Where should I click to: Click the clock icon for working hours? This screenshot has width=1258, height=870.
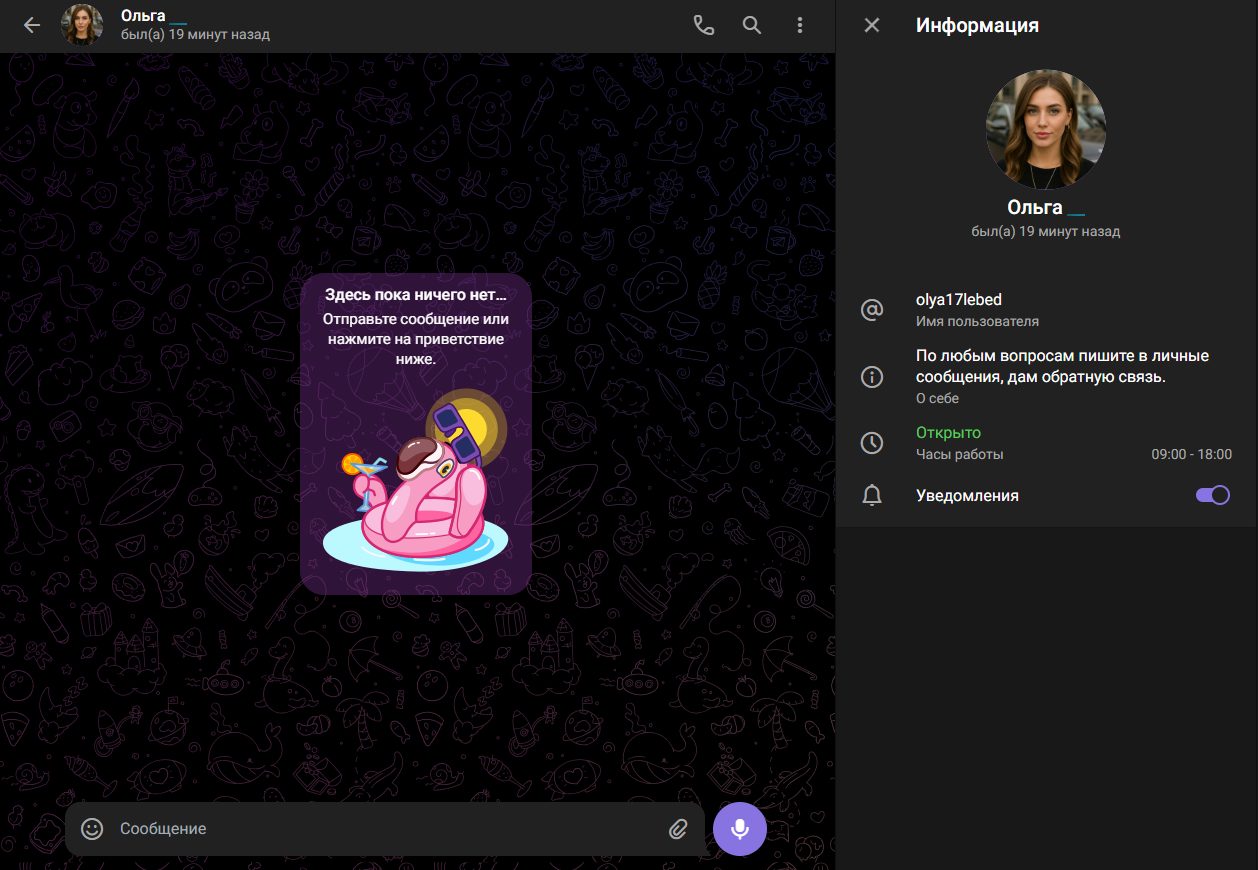point(872,443)
